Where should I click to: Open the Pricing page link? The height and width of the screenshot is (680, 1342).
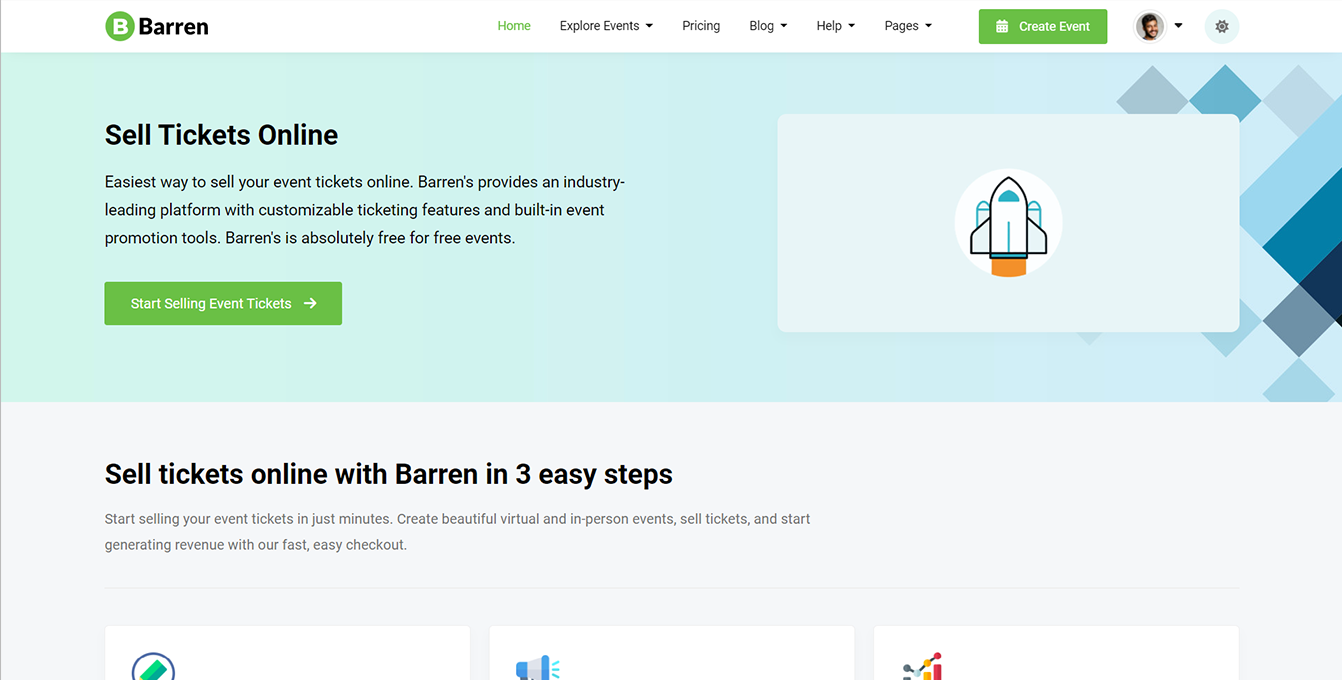(x=701, y=26)
